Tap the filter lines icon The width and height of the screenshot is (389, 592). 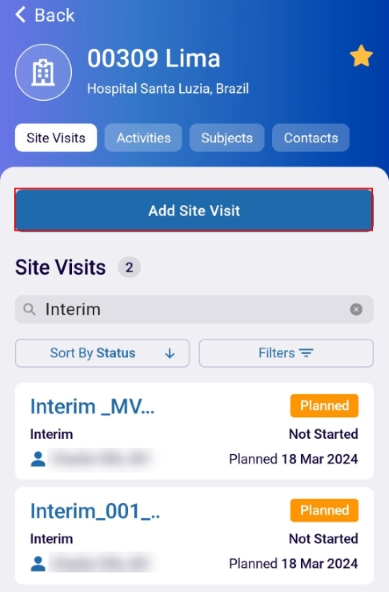click(306, 353)
